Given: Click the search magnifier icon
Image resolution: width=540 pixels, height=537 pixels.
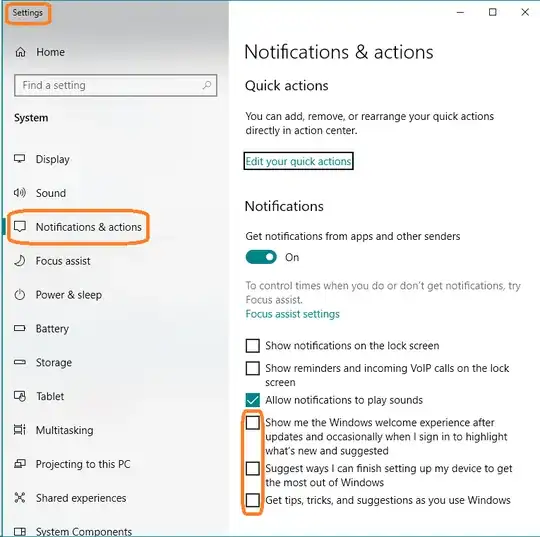Looking at the screenshot, I should pyautogui.click(x=207, y=85).
